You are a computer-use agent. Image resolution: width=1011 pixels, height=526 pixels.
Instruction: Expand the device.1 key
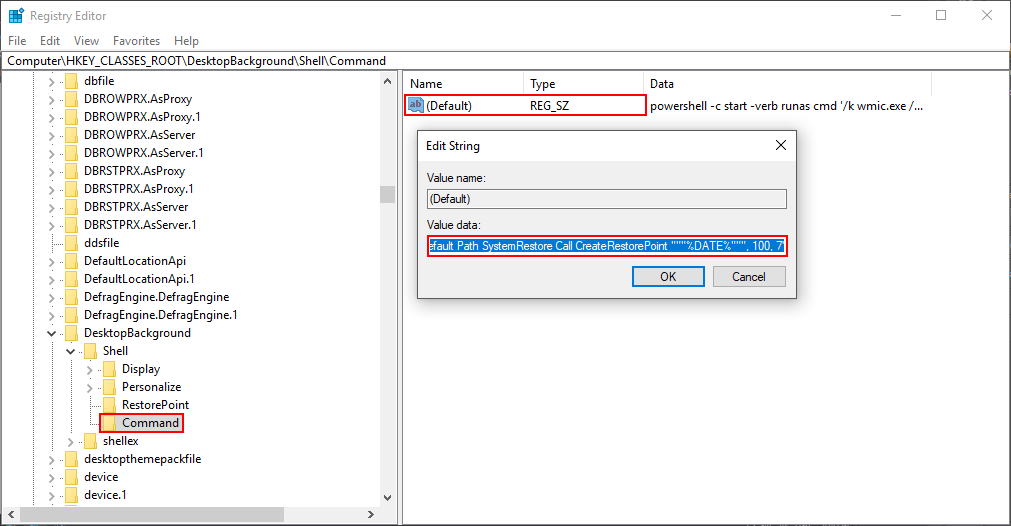(x=52, y=496)
